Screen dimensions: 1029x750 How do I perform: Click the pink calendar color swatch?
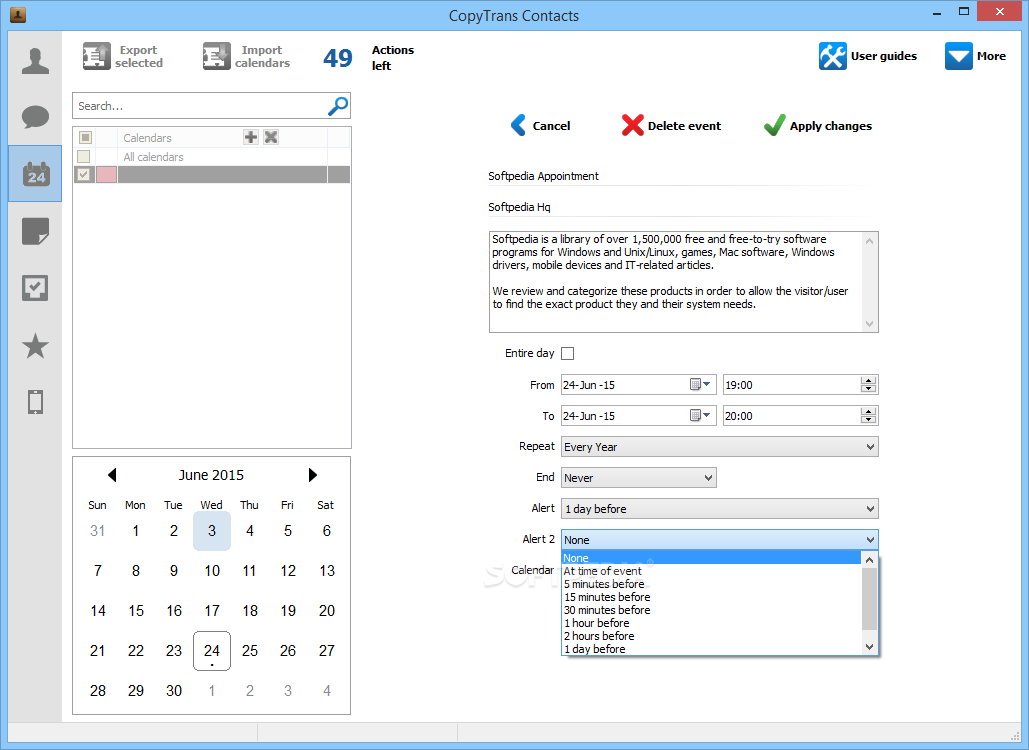(106, 175)
